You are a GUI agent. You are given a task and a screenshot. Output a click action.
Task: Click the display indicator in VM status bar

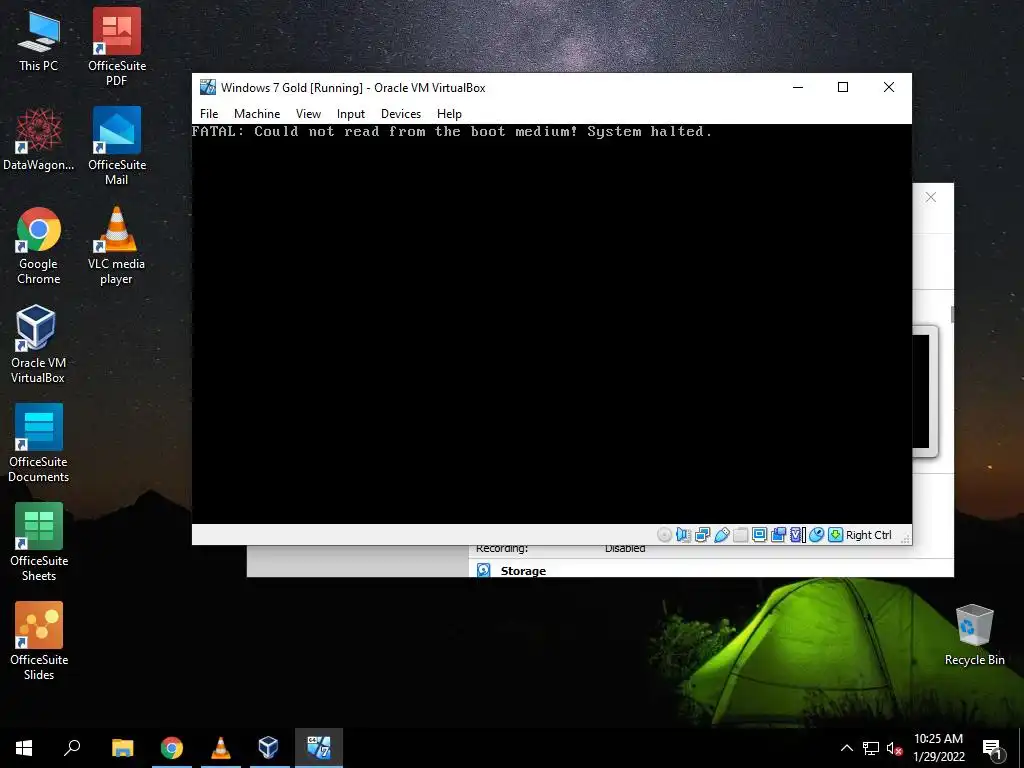759,536
